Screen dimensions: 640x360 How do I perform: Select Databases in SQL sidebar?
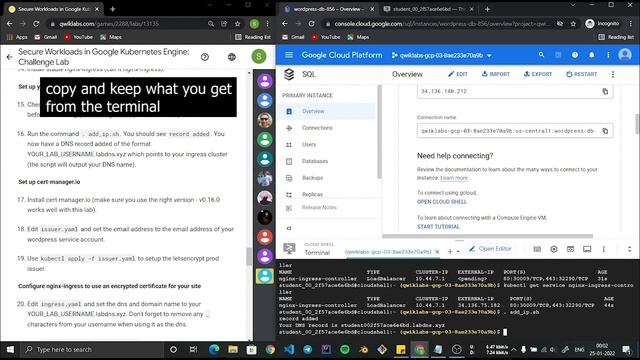327,161
